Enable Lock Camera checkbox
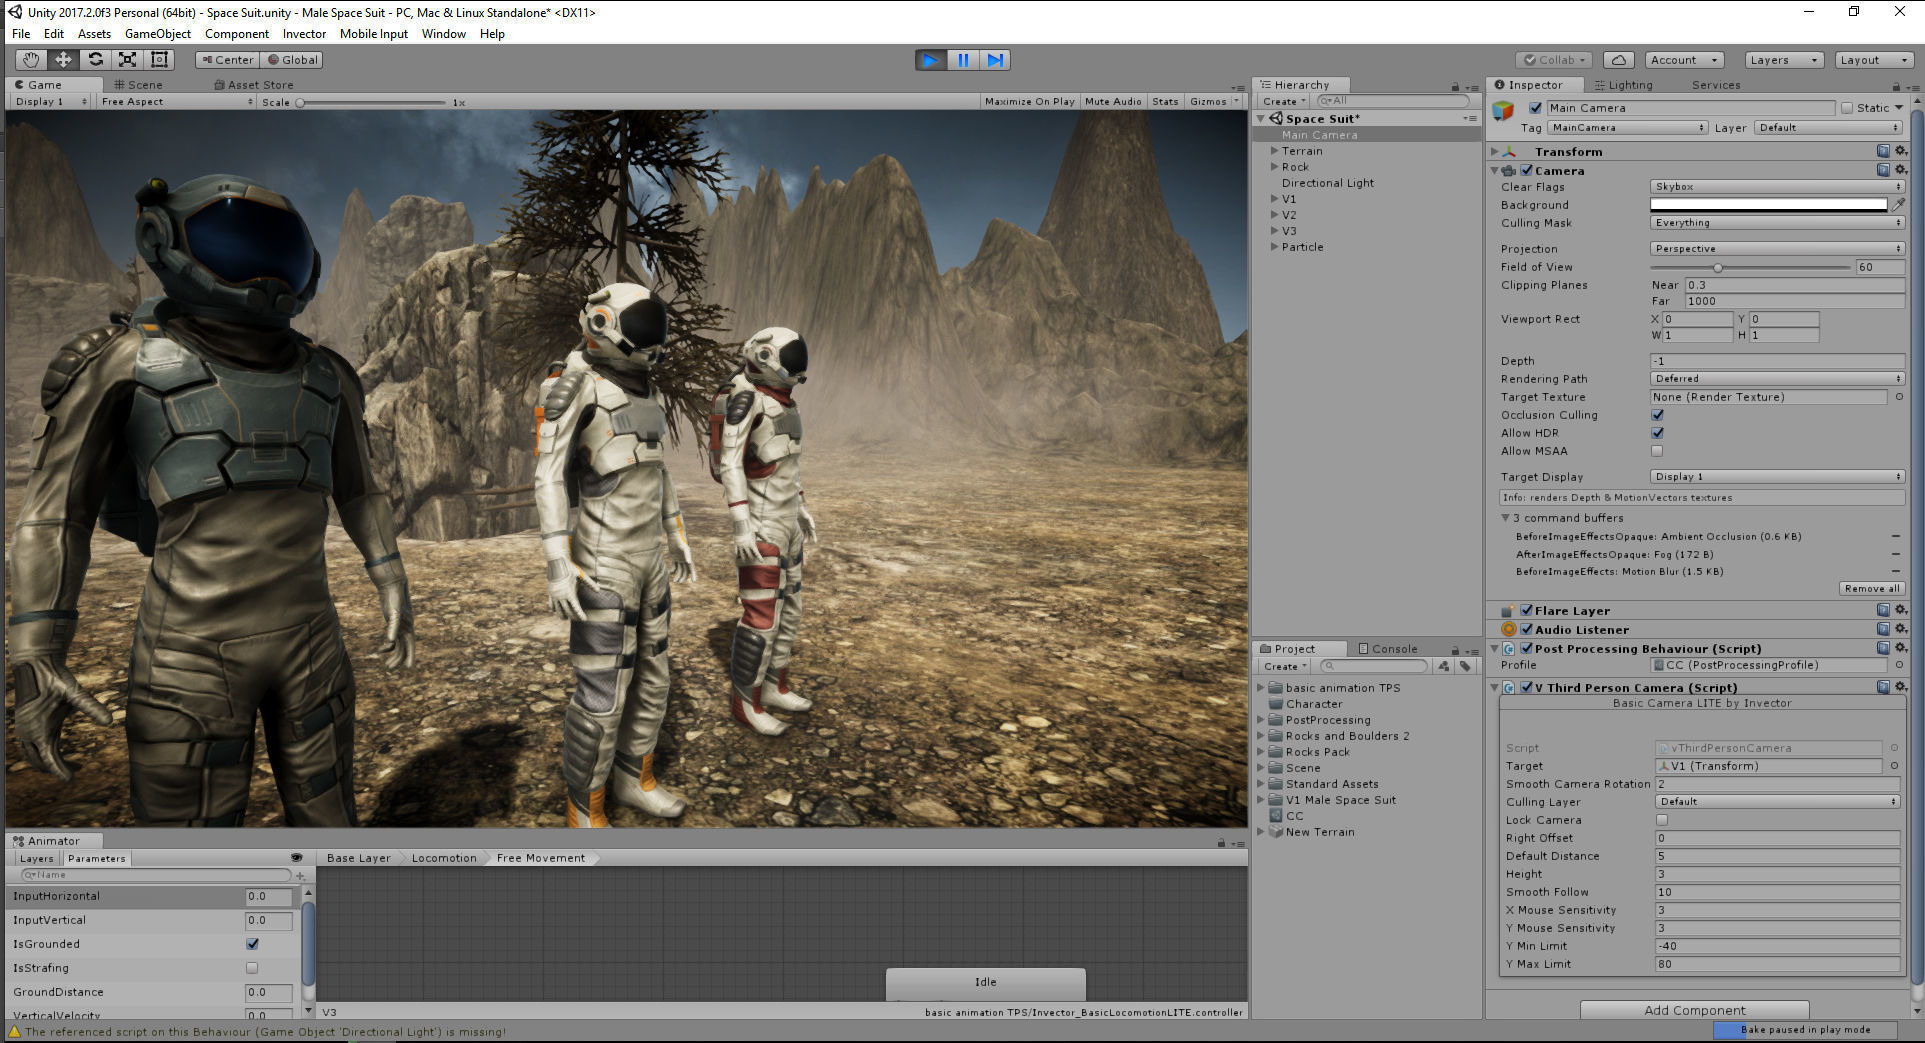This screenshot has height=1043, width=1925. point(1662,820)
